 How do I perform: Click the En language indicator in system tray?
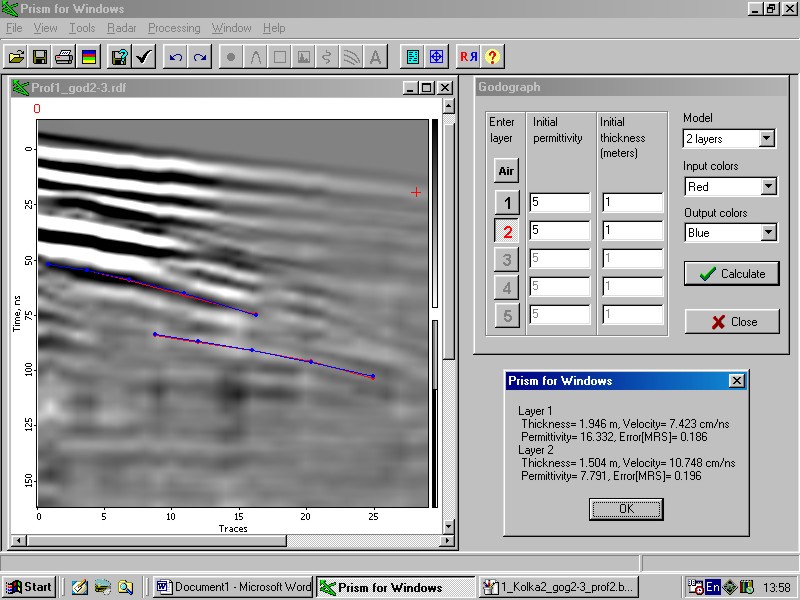point(712,587)
